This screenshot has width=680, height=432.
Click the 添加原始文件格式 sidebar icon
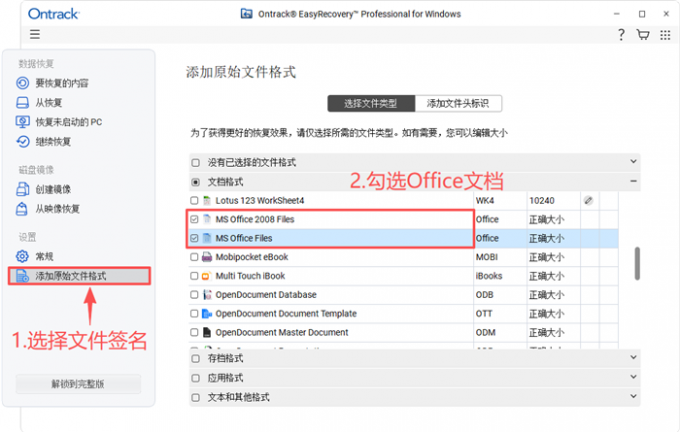pyautogui.click(x=23, y=276)
